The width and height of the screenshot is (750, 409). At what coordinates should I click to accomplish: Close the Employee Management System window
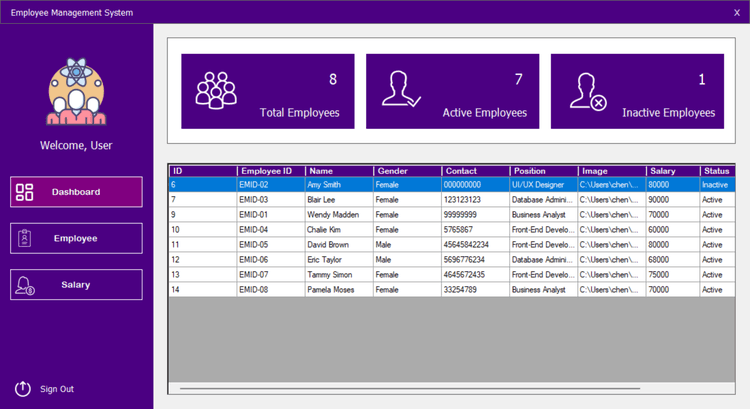737,13
